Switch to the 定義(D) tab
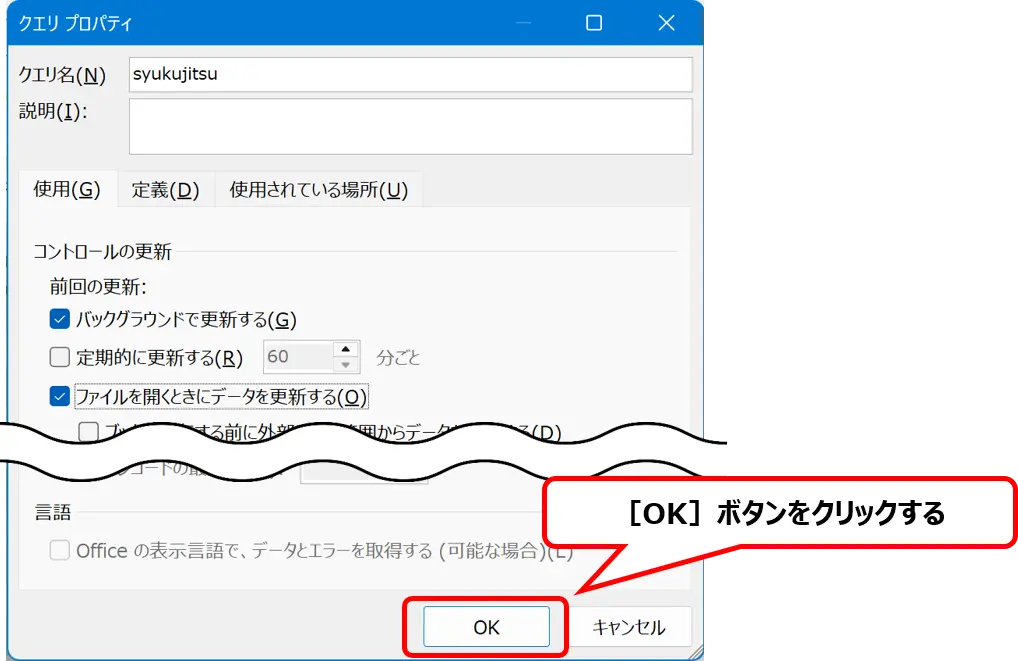 (166, 190)
